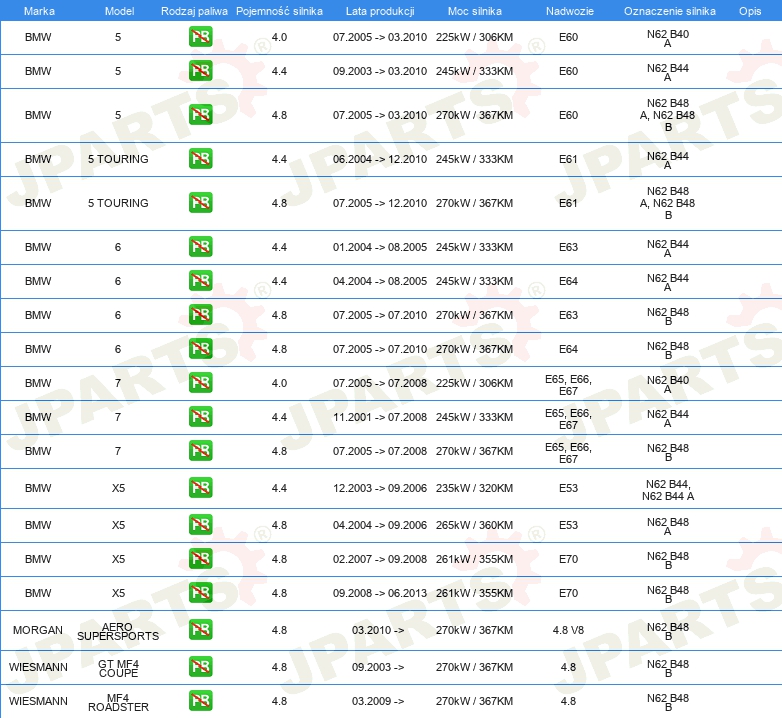Click the production date 04.2004 -> 08.2005
The height and width of the screenshot is (718, 782).
click(x=380, y=281)
